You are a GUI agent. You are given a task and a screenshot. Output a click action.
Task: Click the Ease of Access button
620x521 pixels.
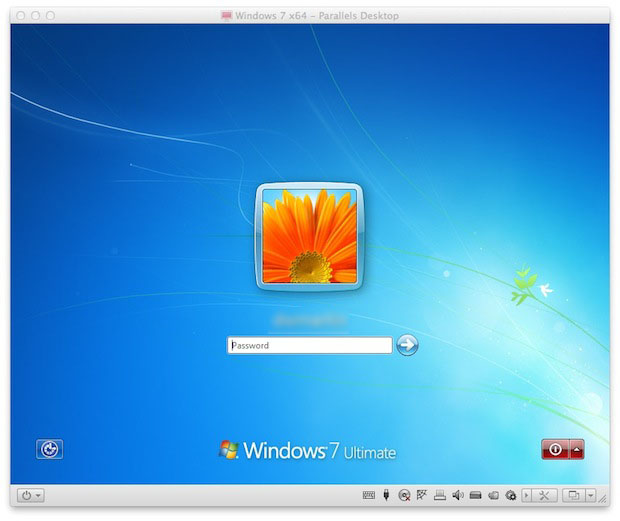pos(49,450)
